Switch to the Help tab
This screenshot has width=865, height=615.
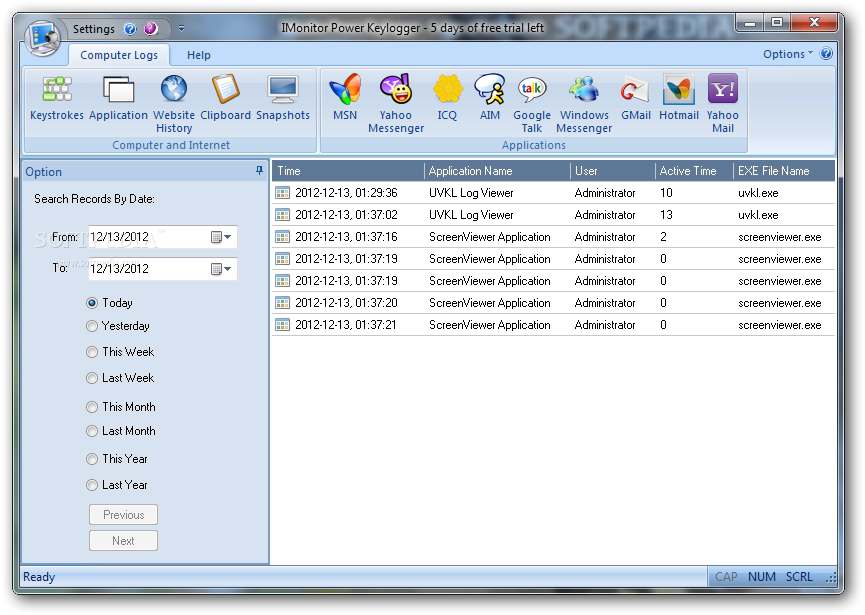(x=199, y=55)
